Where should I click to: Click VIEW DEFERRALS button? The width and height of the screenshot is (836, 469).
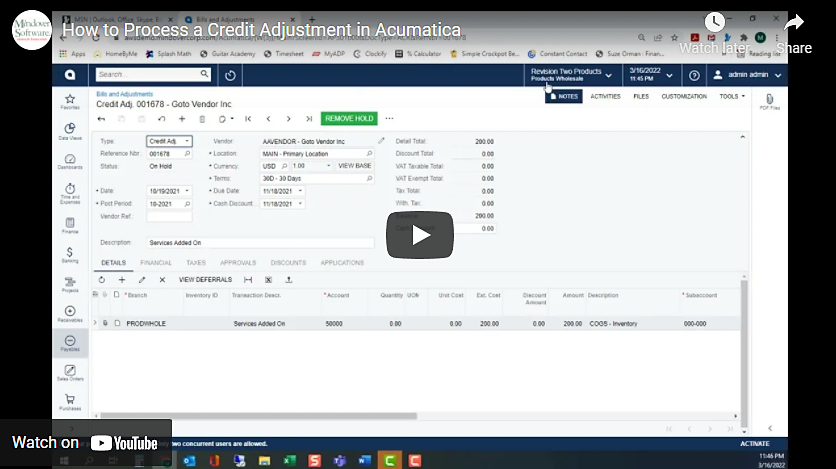click(x=205, y=280)
